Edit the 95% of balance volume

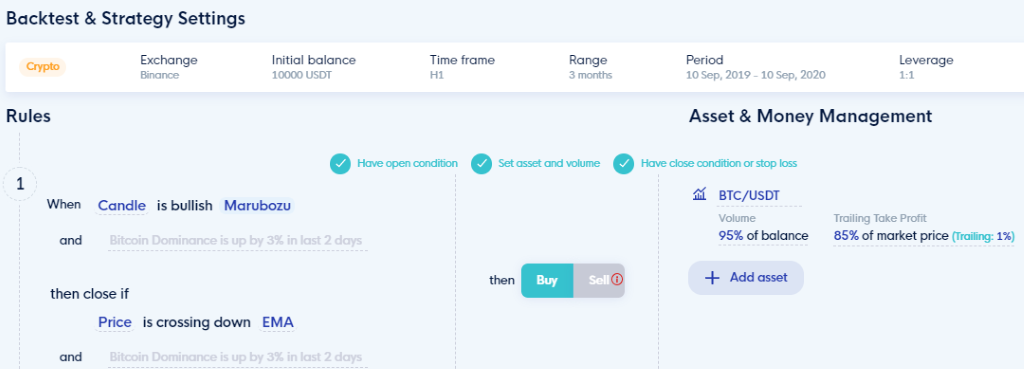point(763,236)
